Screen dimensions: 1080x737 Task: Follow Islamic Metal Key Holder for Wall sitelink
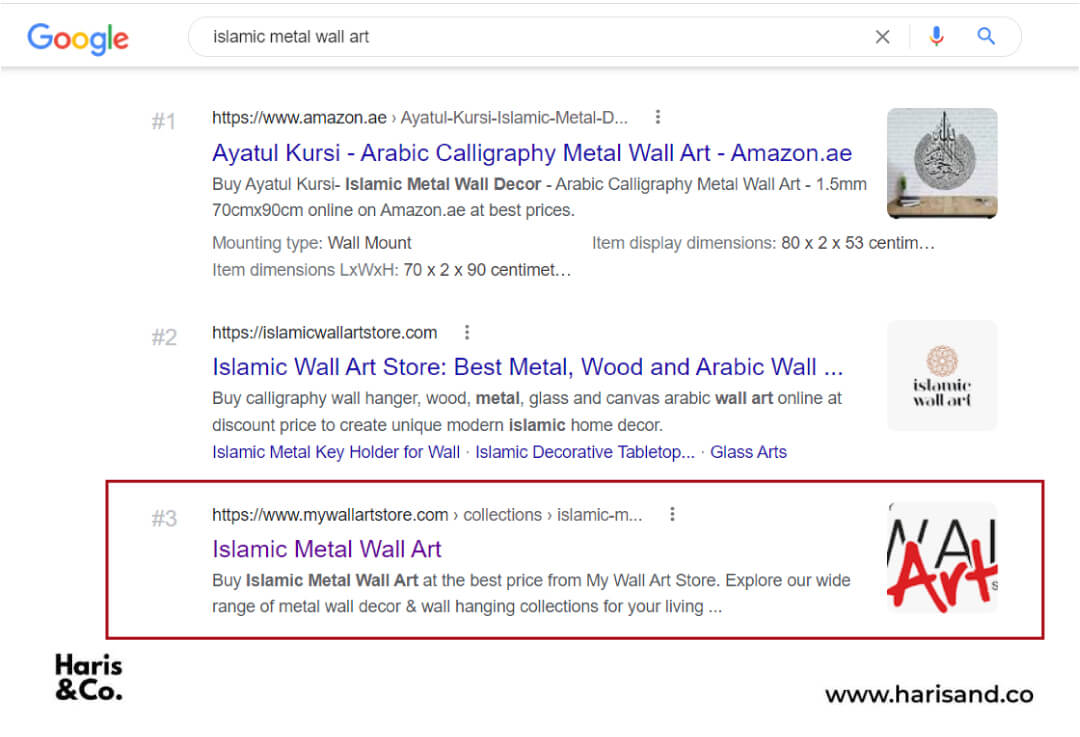[335, 452]
